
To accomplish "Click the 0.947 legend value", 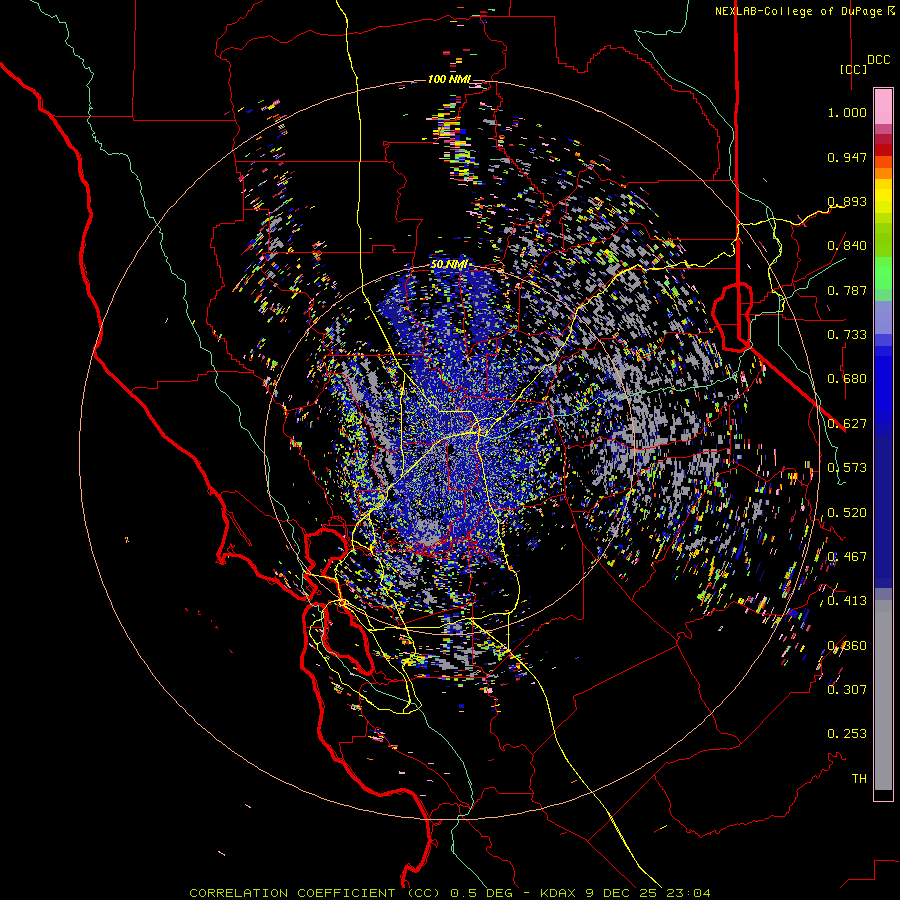I will tap(847, 157).
